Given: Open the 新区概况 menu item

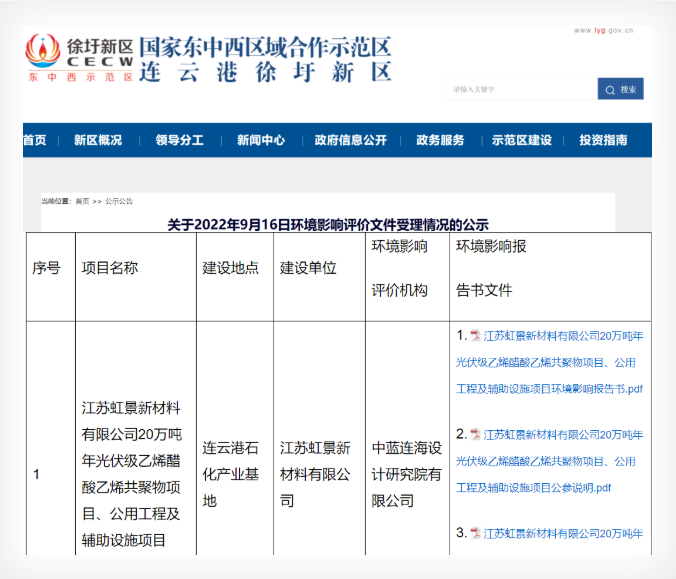Looking at the screenshot, I should [98, 140].
